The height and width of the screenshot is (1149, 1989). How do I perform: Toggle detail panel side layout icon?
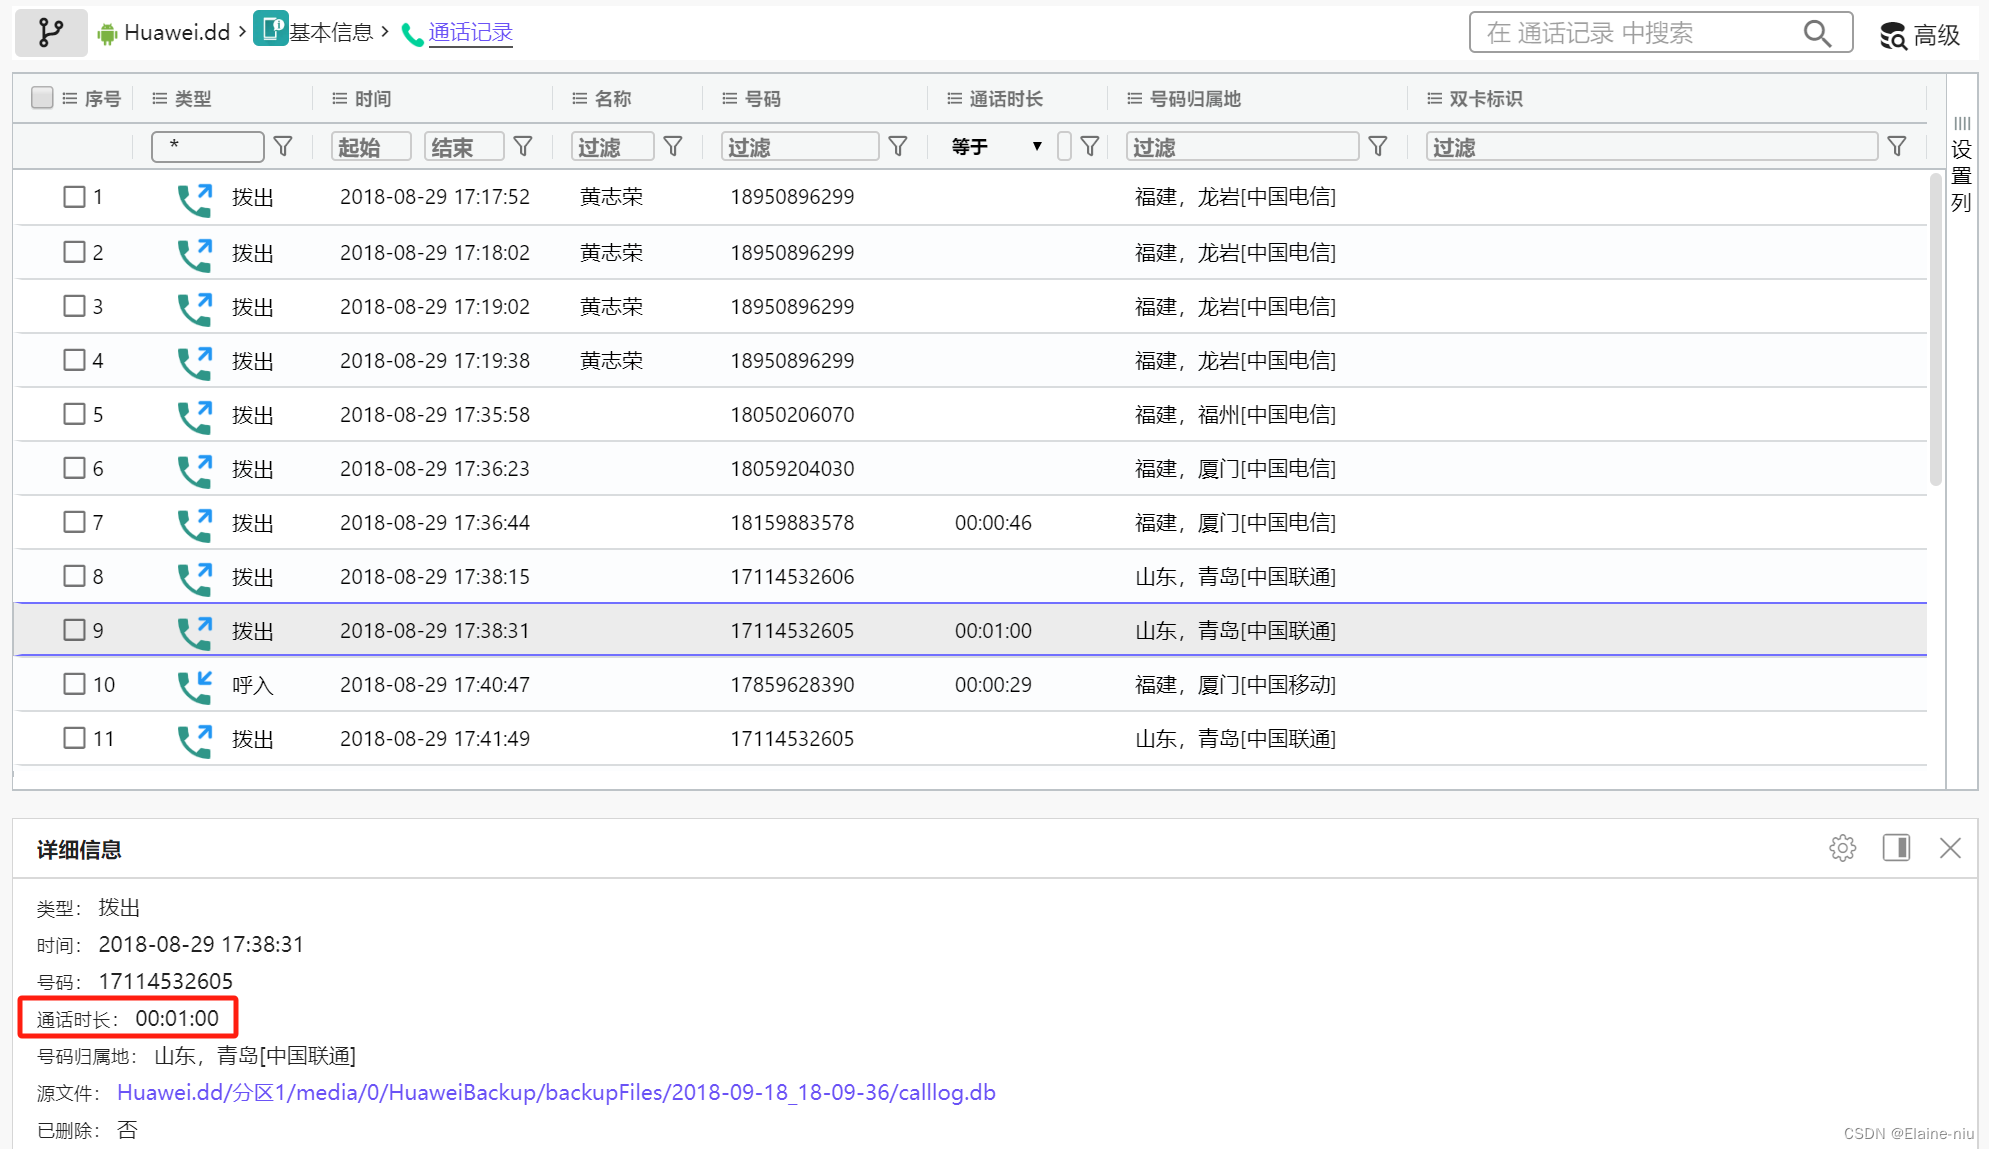click(x=1896, y=848)
